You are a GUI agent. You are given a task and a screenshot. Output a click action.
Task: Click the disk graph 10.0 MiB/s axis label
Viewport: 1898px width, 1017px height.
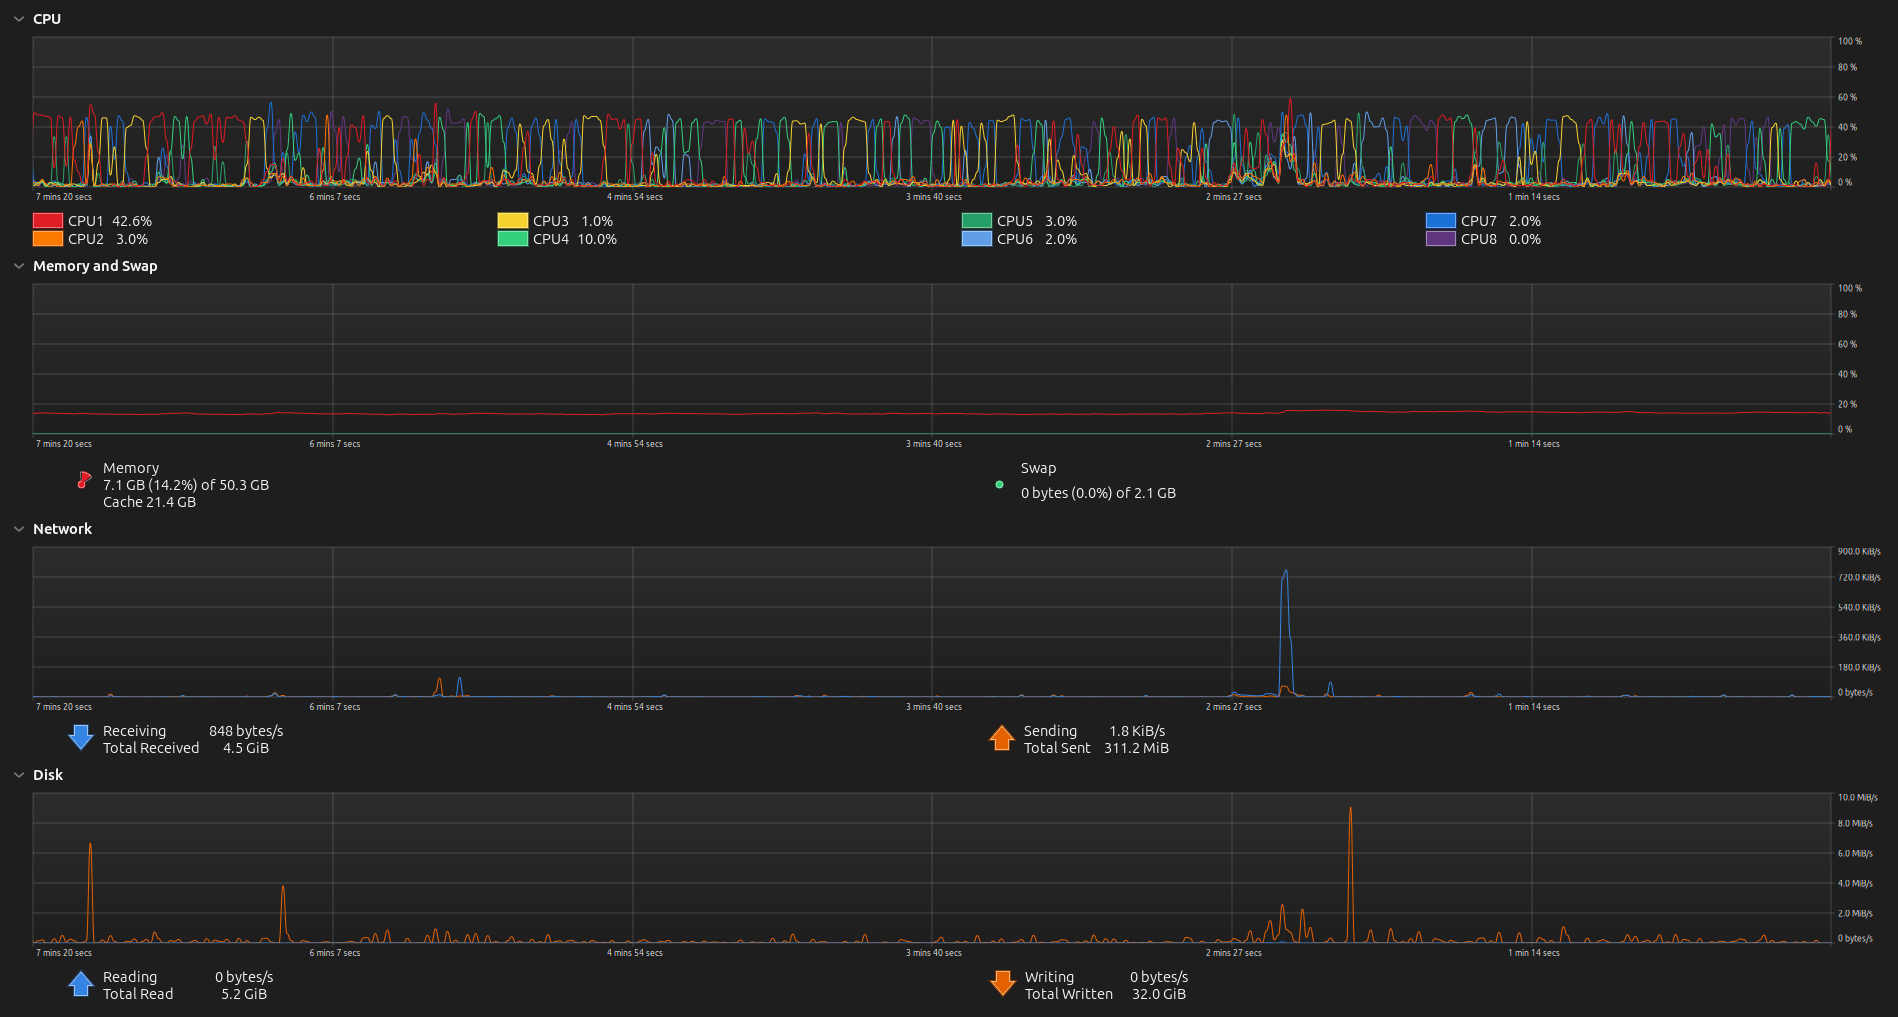click(1857, 797)
